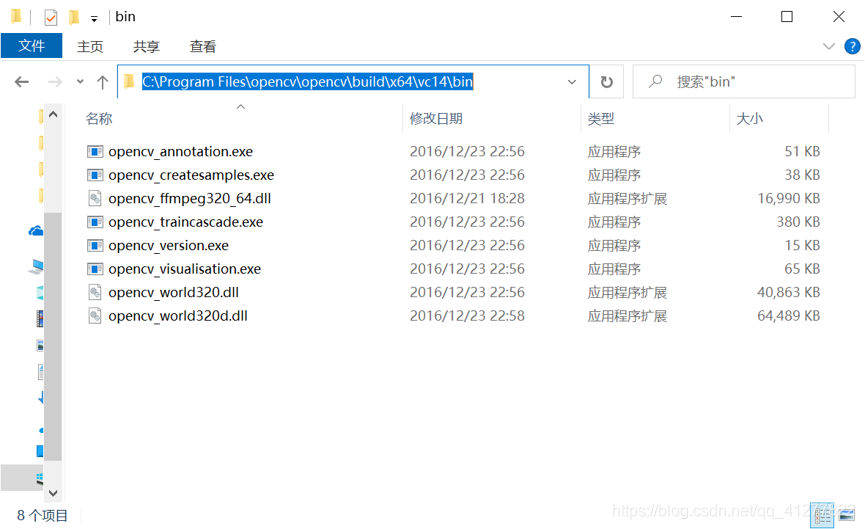Open recent locations dropdown arrow
This screenshot has width=865, height=529.
tap(81, 82)
